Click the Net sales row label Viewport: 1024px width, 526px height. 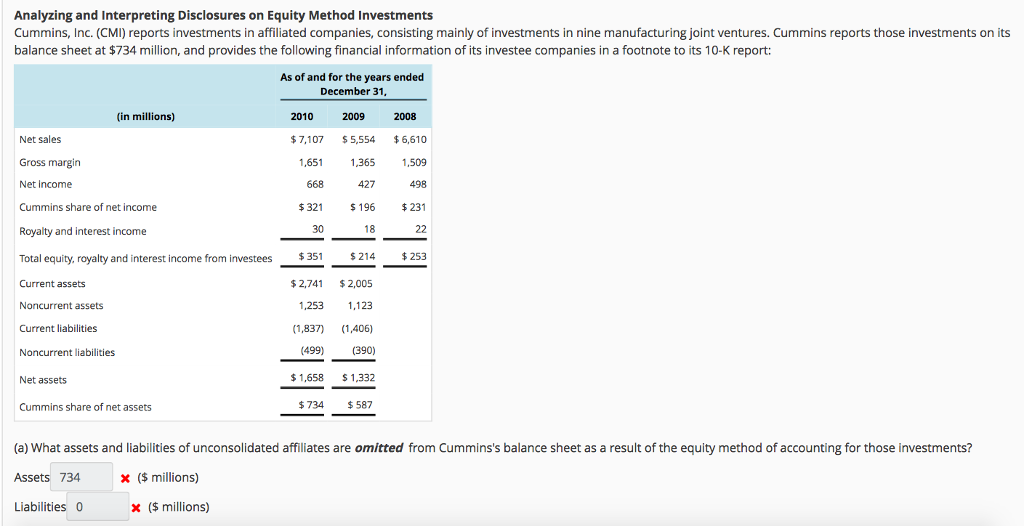pos(40,139)
